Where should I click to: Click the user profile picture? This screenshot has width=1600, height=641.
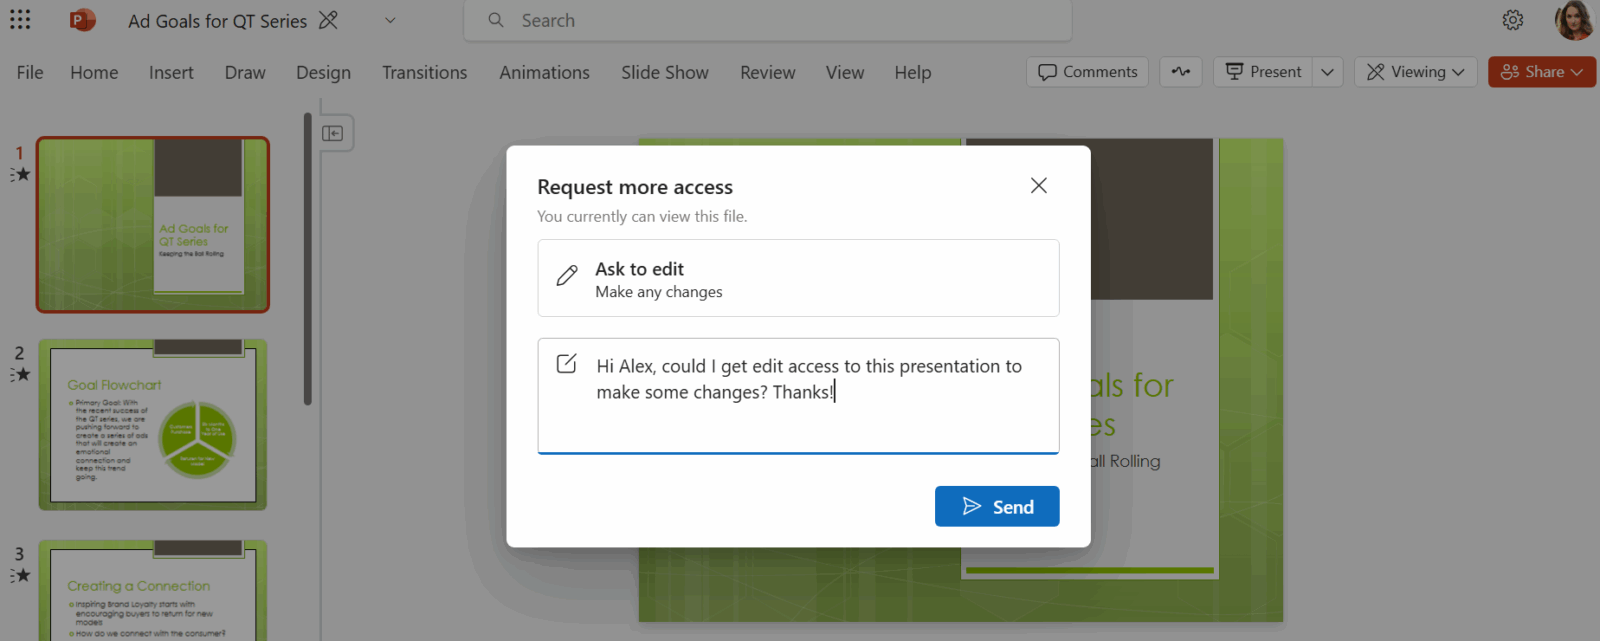1573,20
